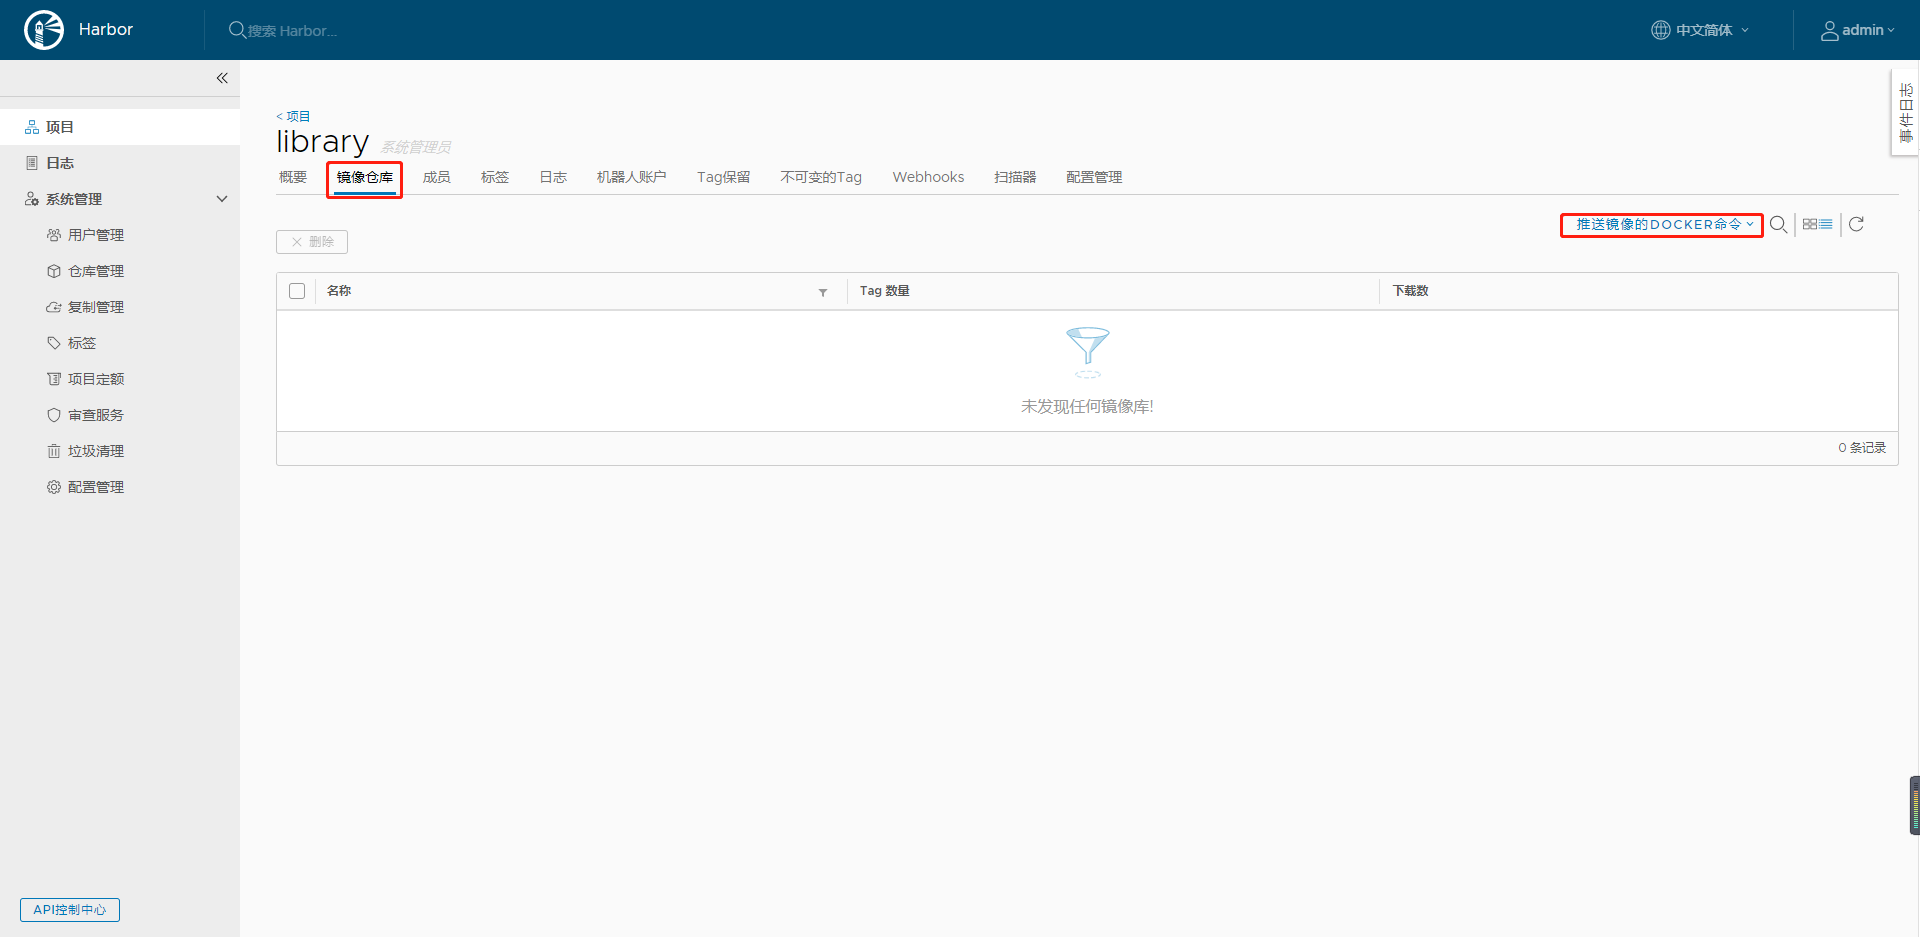Image resolution: width=1920 pixels, height=937 pixels.
Task: Switch to the 扫描器 tab
Action: pyautogui.click(x=1015, y=177)
